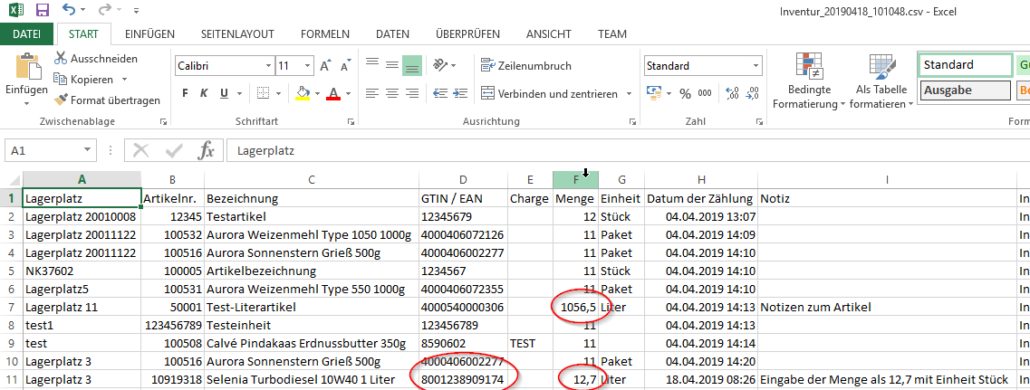Toggle bold F formatting
The image size is (1030, 390).
pyautogui.click(x=185, y=93)
